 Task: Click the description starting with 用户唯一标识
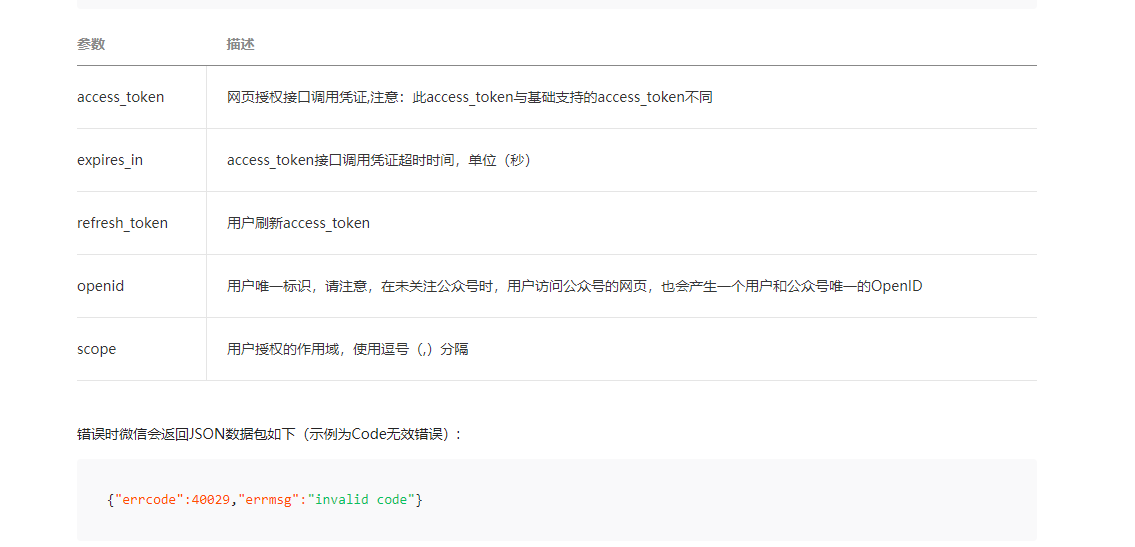[x=575, y=286]
